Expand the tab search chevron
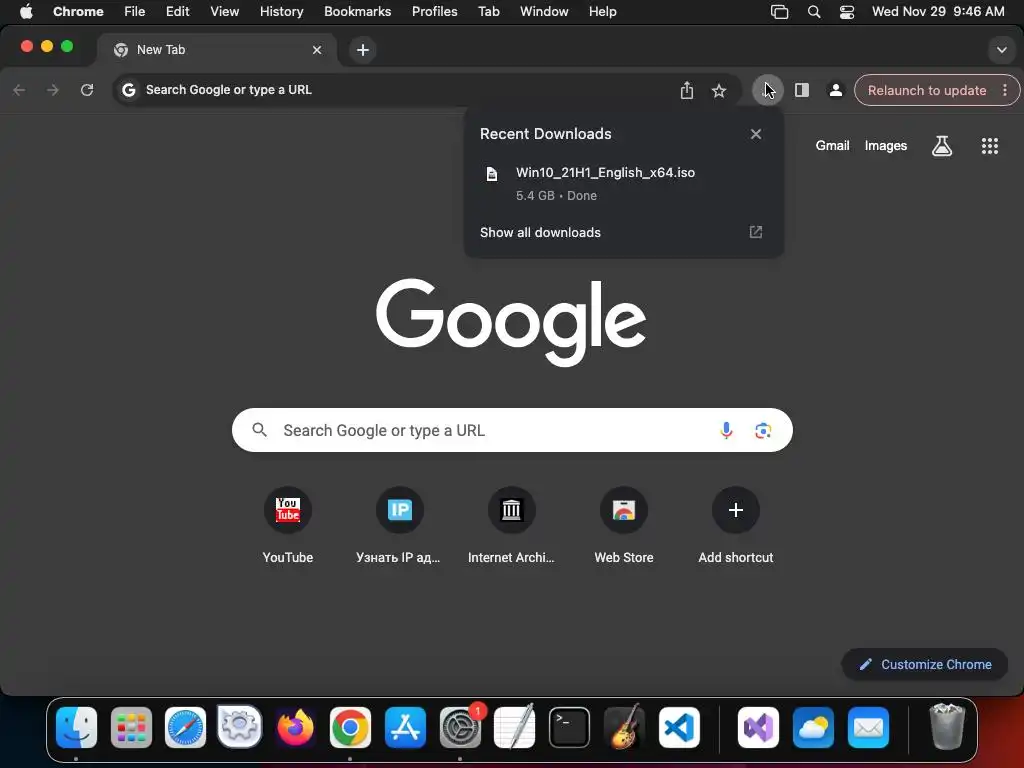 1001,50
